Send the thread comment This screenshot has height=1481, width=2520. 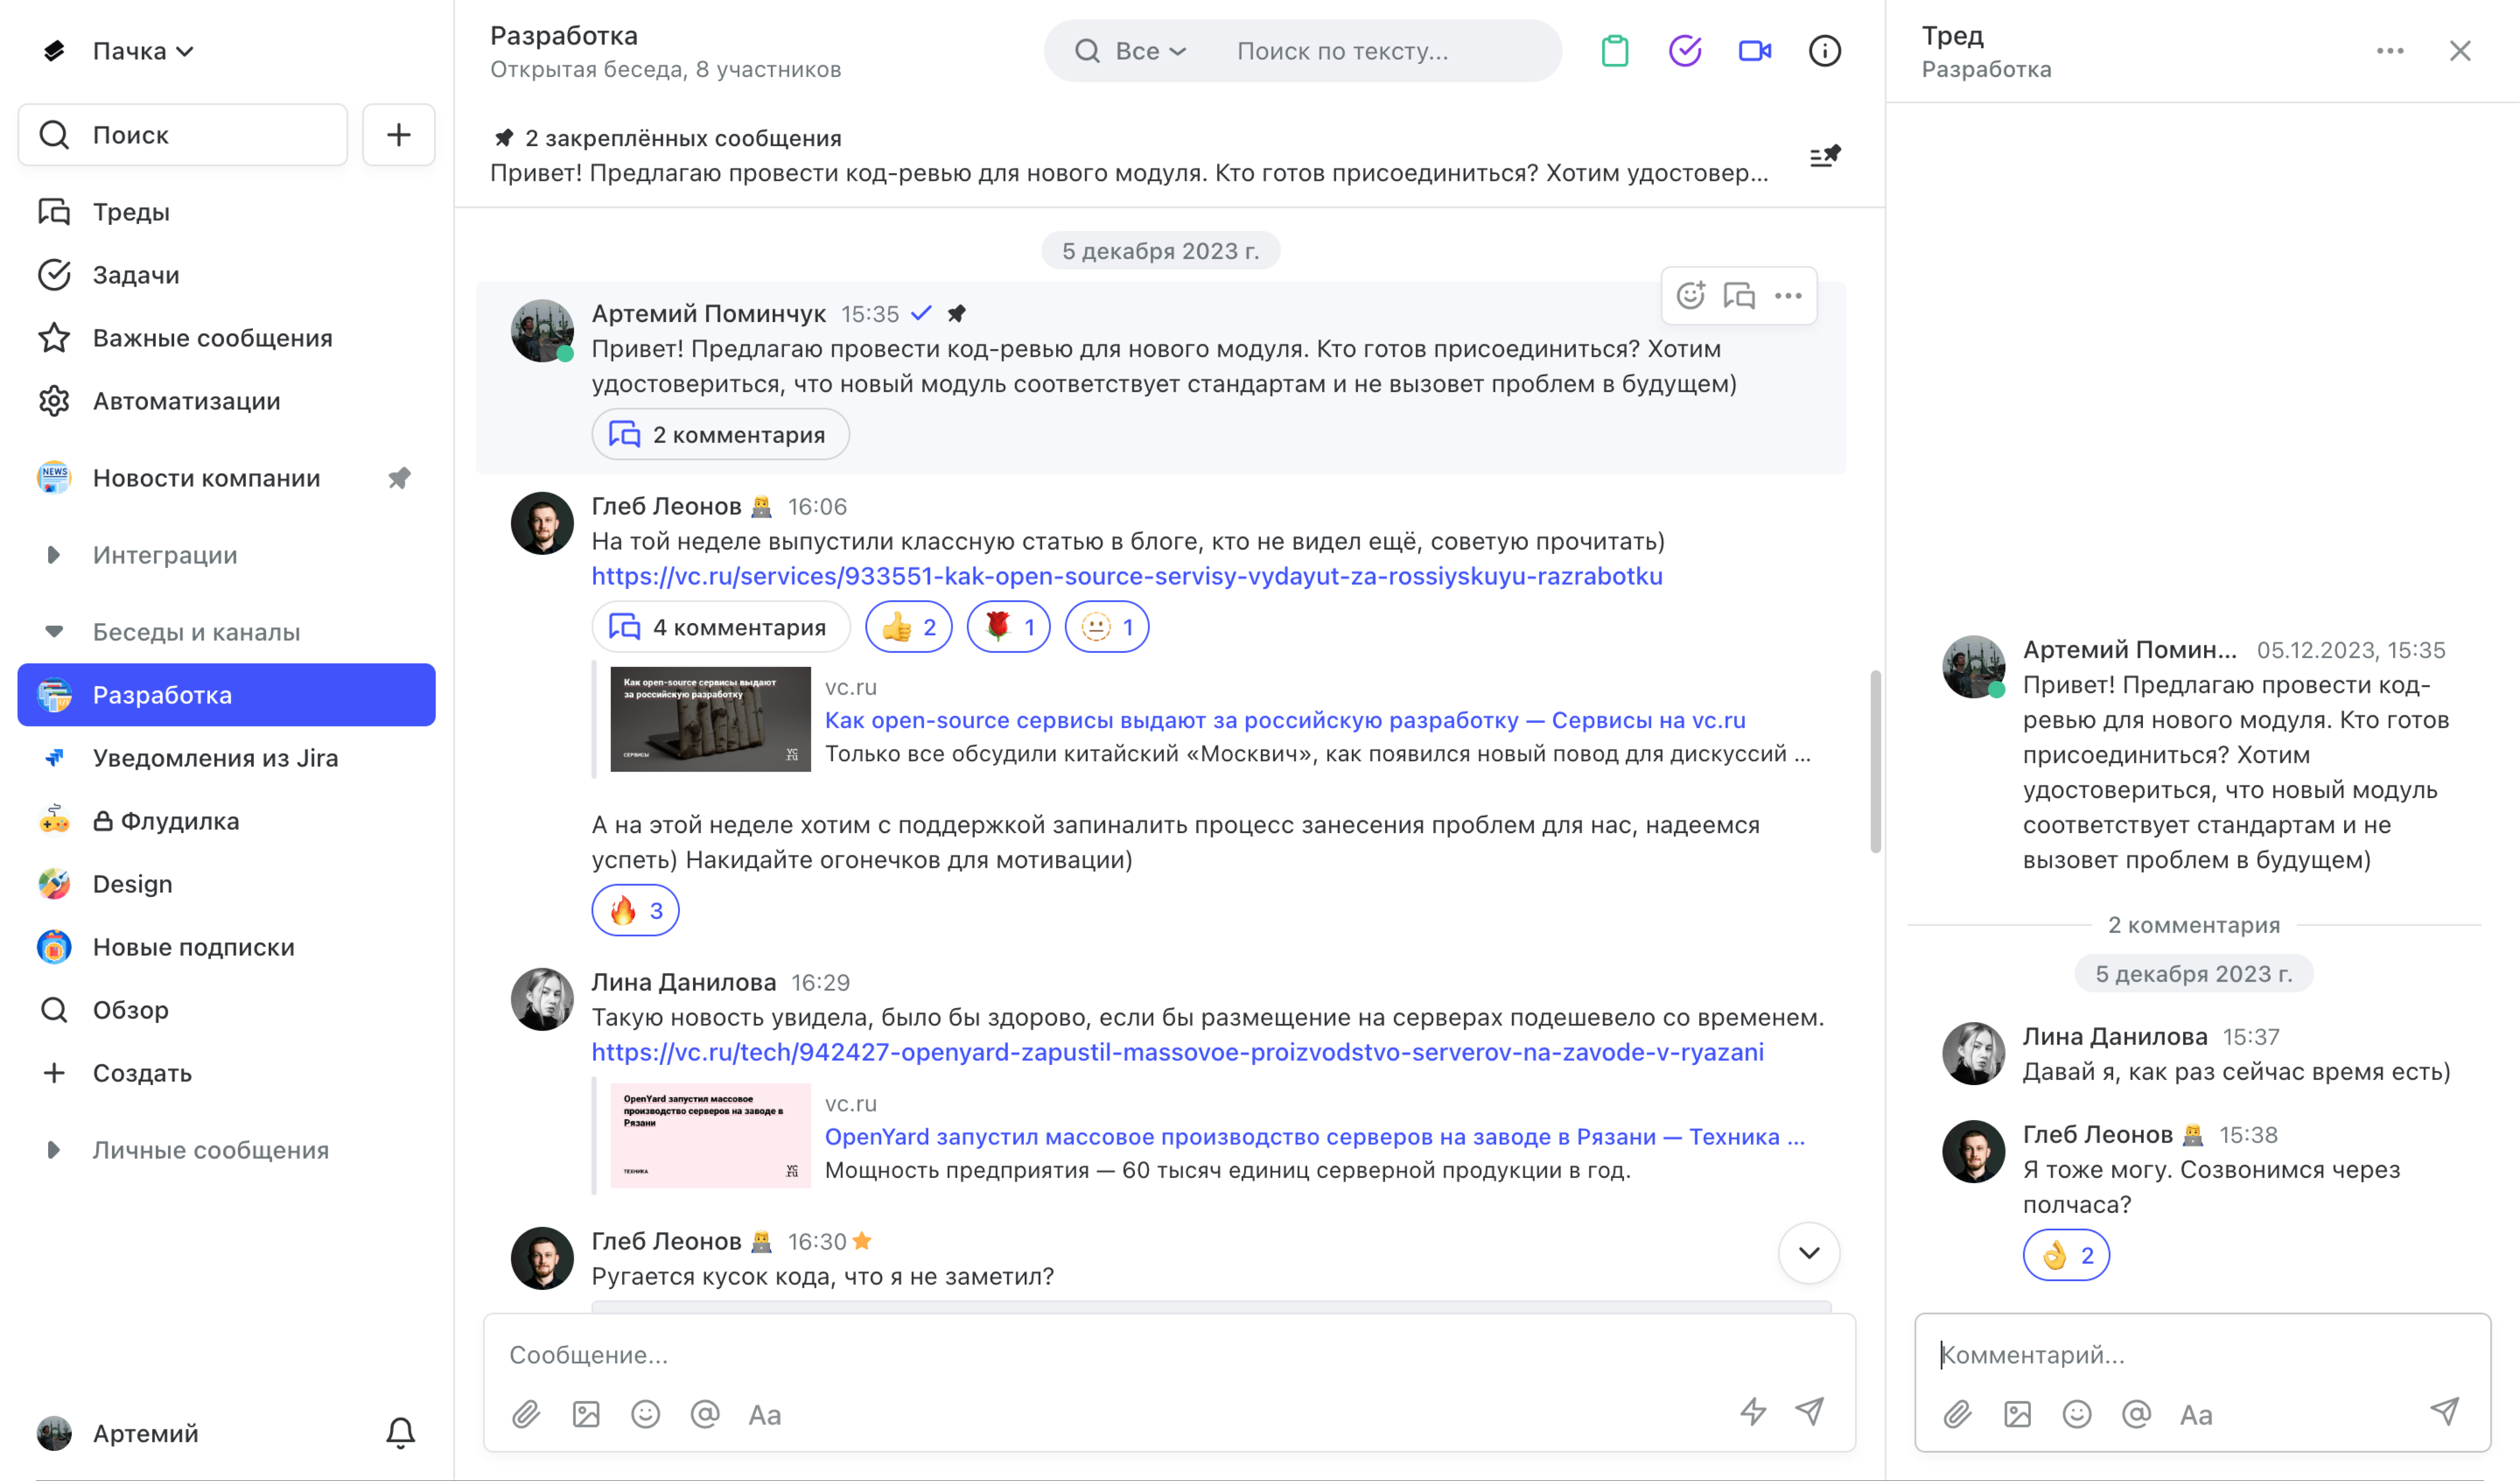[x=2445, y=1411]
